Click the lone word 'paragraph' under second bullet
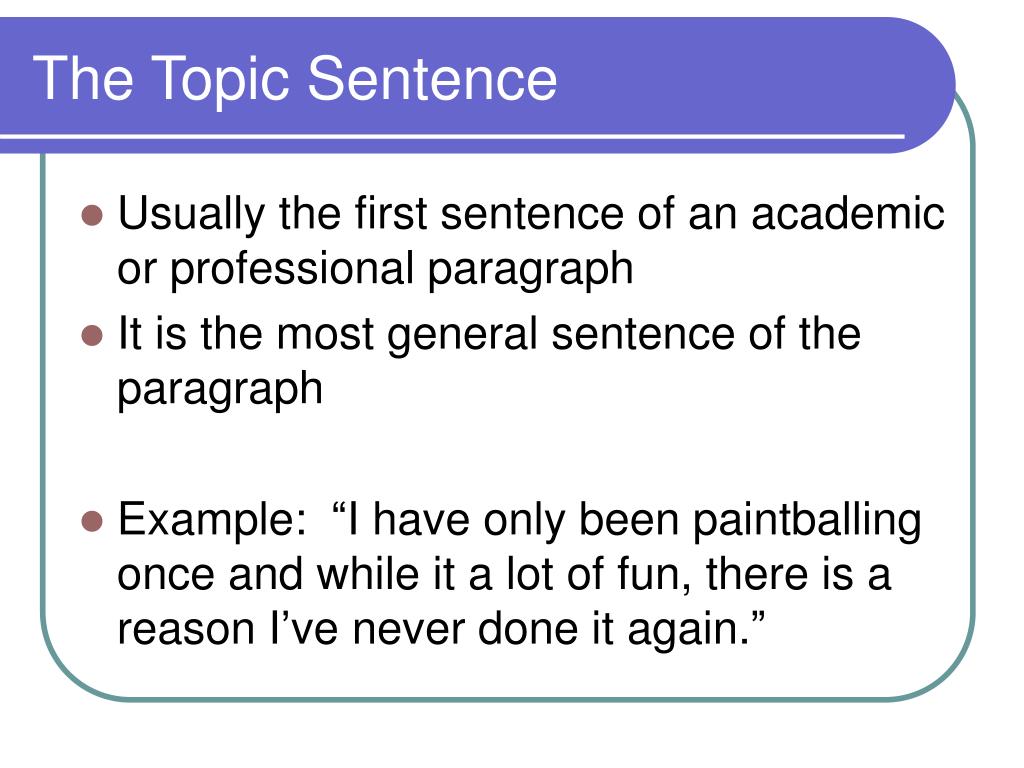Screen dimensions: 1024x768 click(x=220, y=389)
